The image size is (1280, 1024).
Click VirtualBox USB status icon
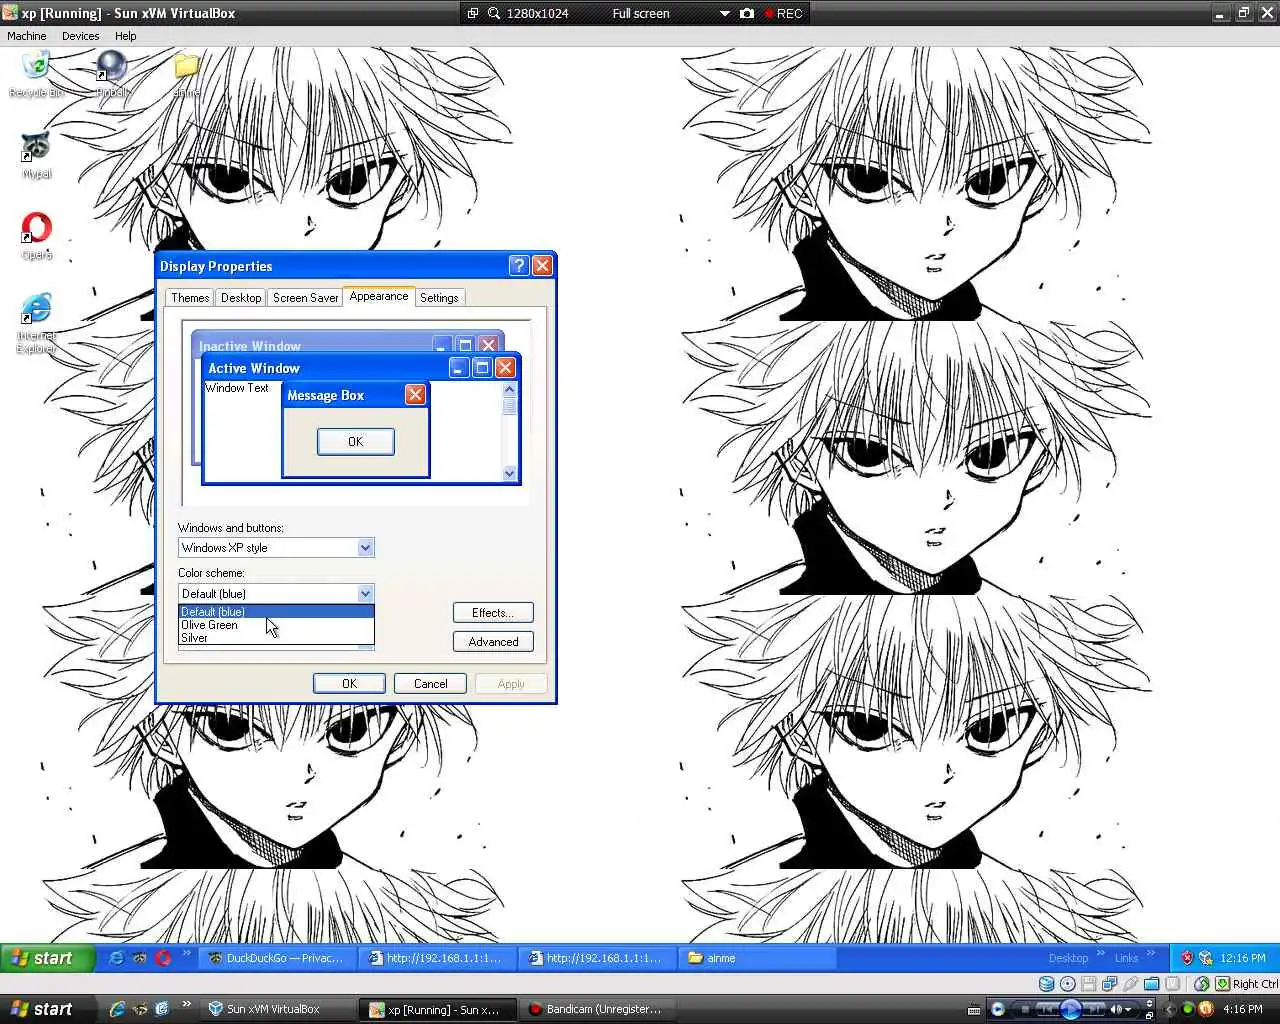point(1131,984)
